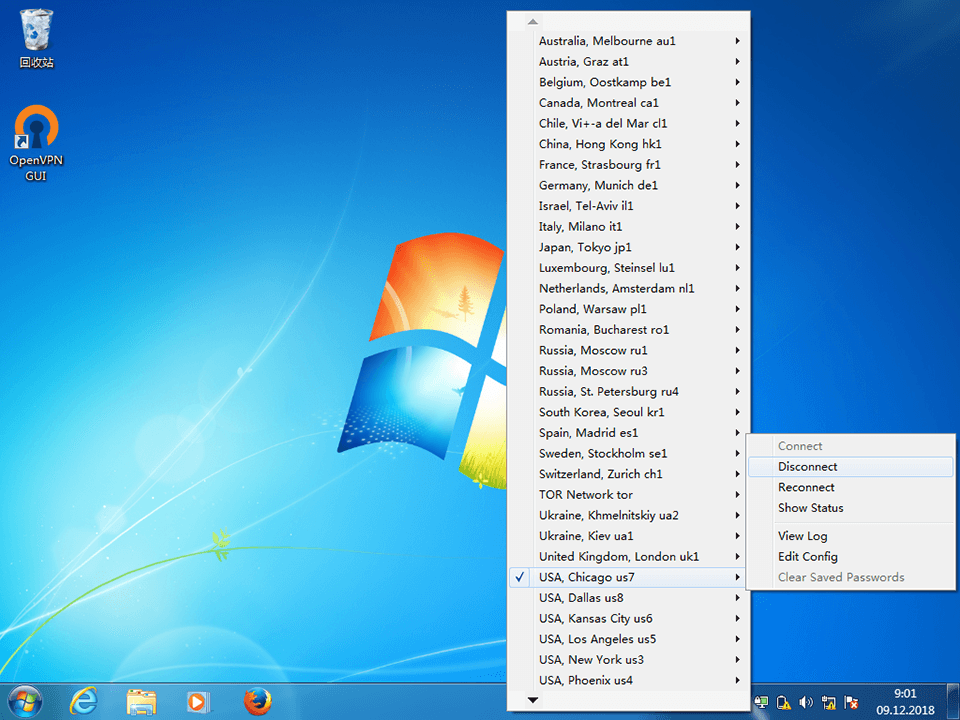
Task: Open the Recycle Bin desktop icon
Action: pos(36,39)
